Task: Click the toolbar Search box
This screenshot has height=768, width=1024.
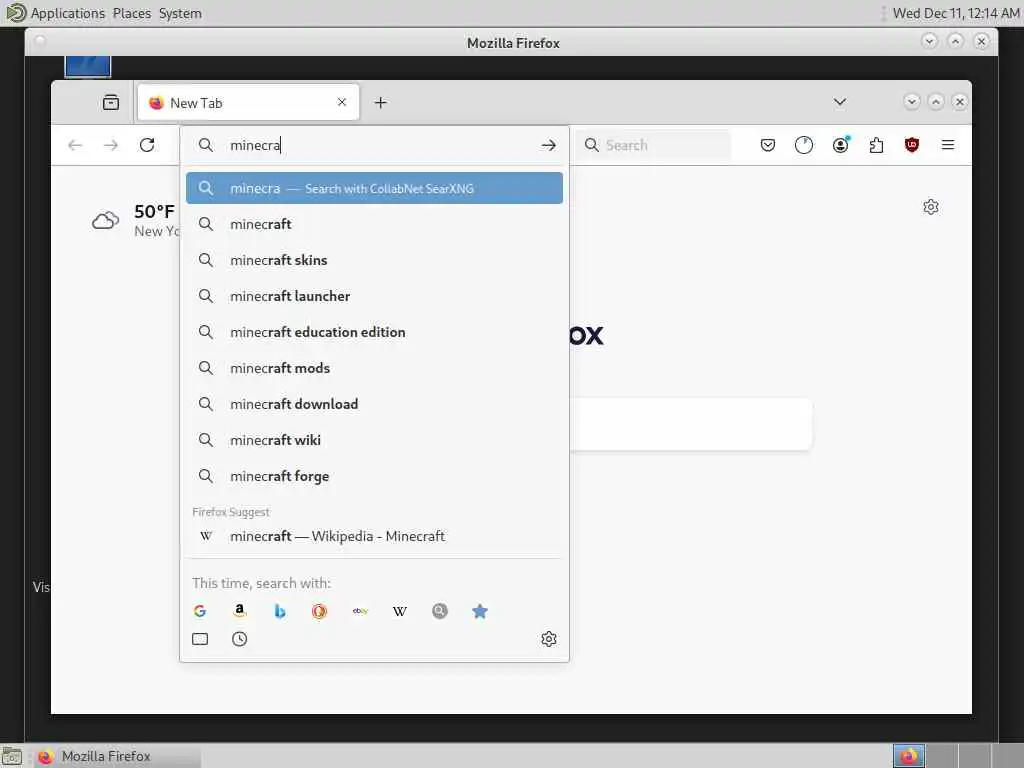Action: [653, 145]
